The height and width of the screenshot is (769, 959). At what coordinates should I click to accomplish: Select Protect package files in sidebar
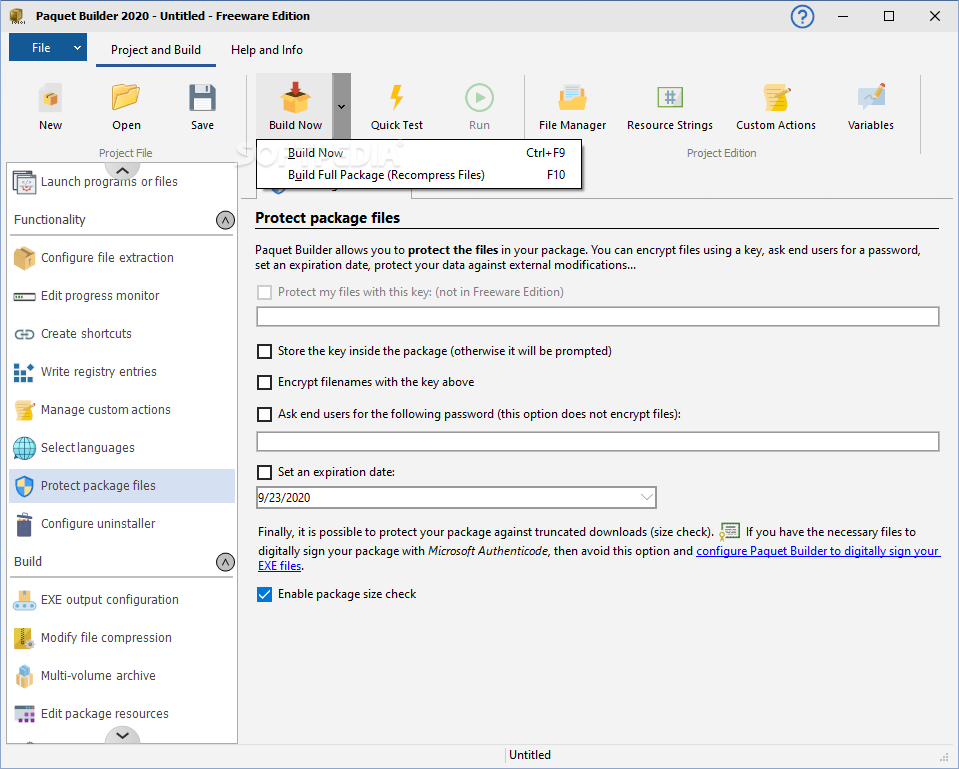click(x=122, y=486)
